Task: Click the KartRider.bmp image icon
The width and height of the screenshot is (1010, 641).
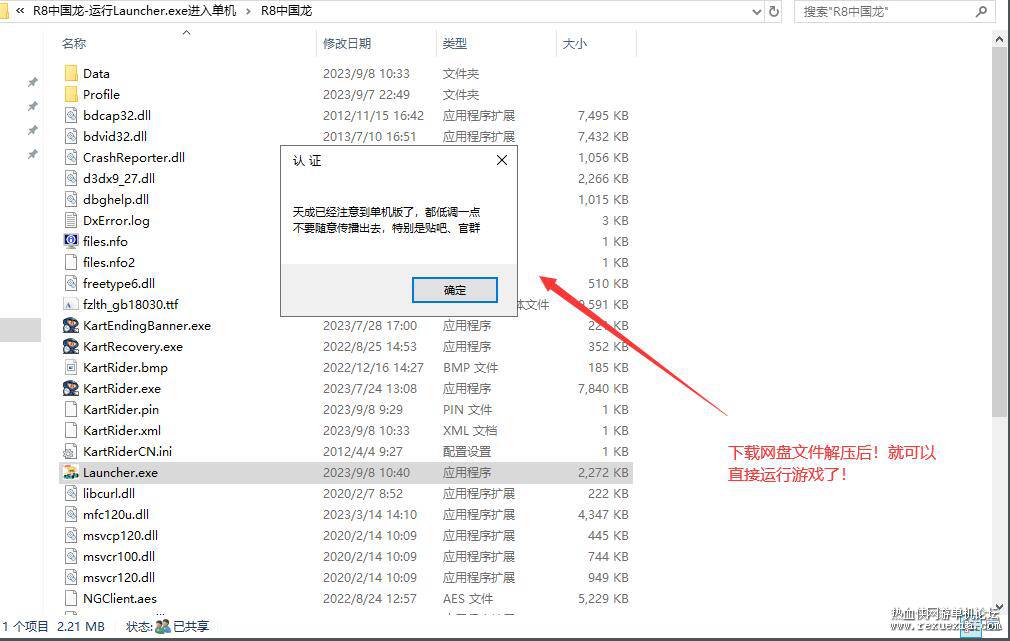Action: (x=71, y=367)
